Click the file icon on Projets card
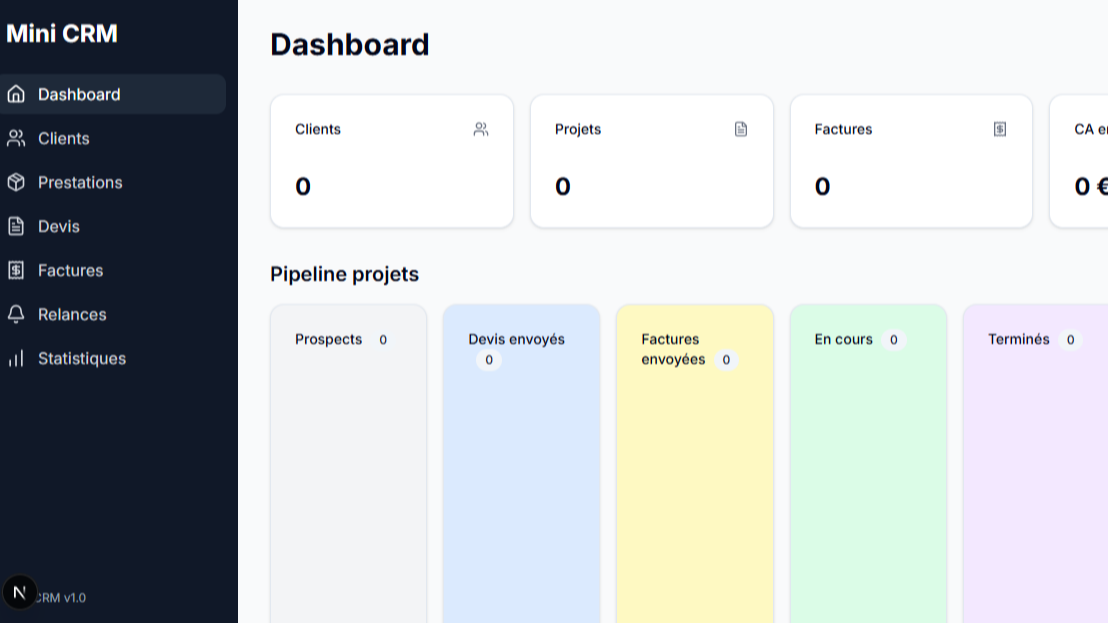The width and height of the screenshot is (1108, 623). click(x=741, y=129)
